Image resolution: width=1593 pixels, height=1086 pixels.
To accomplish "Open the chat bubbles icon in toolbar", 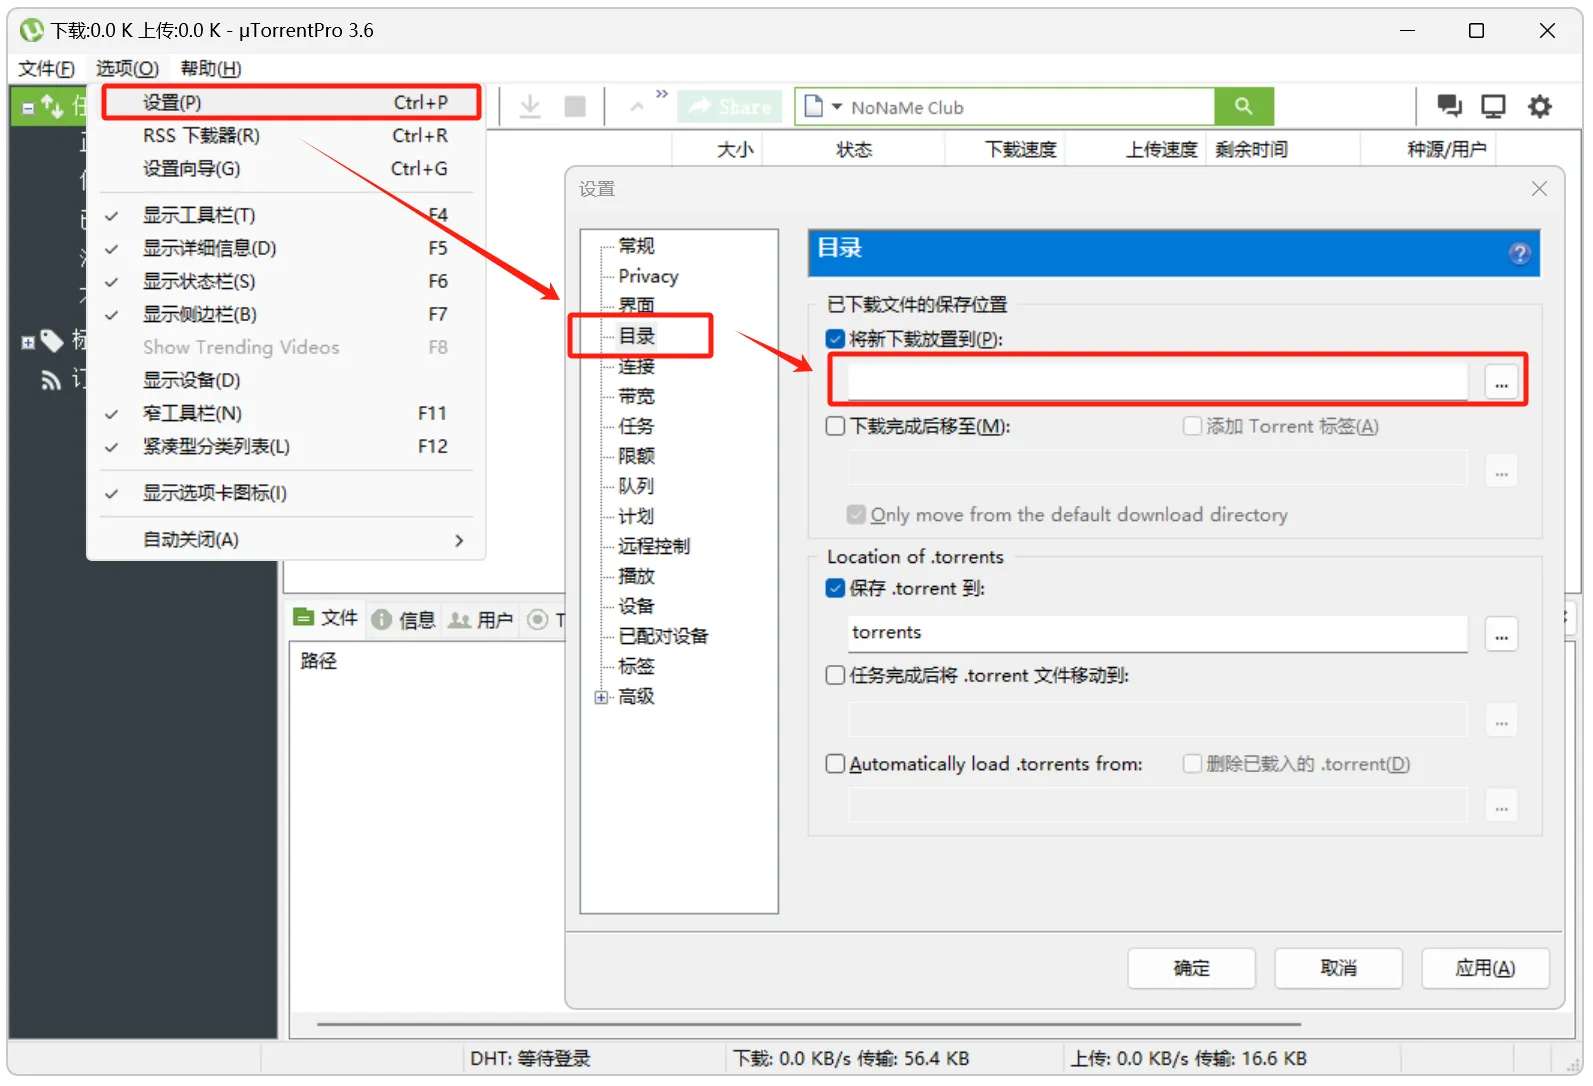I will pos(1449,106).
